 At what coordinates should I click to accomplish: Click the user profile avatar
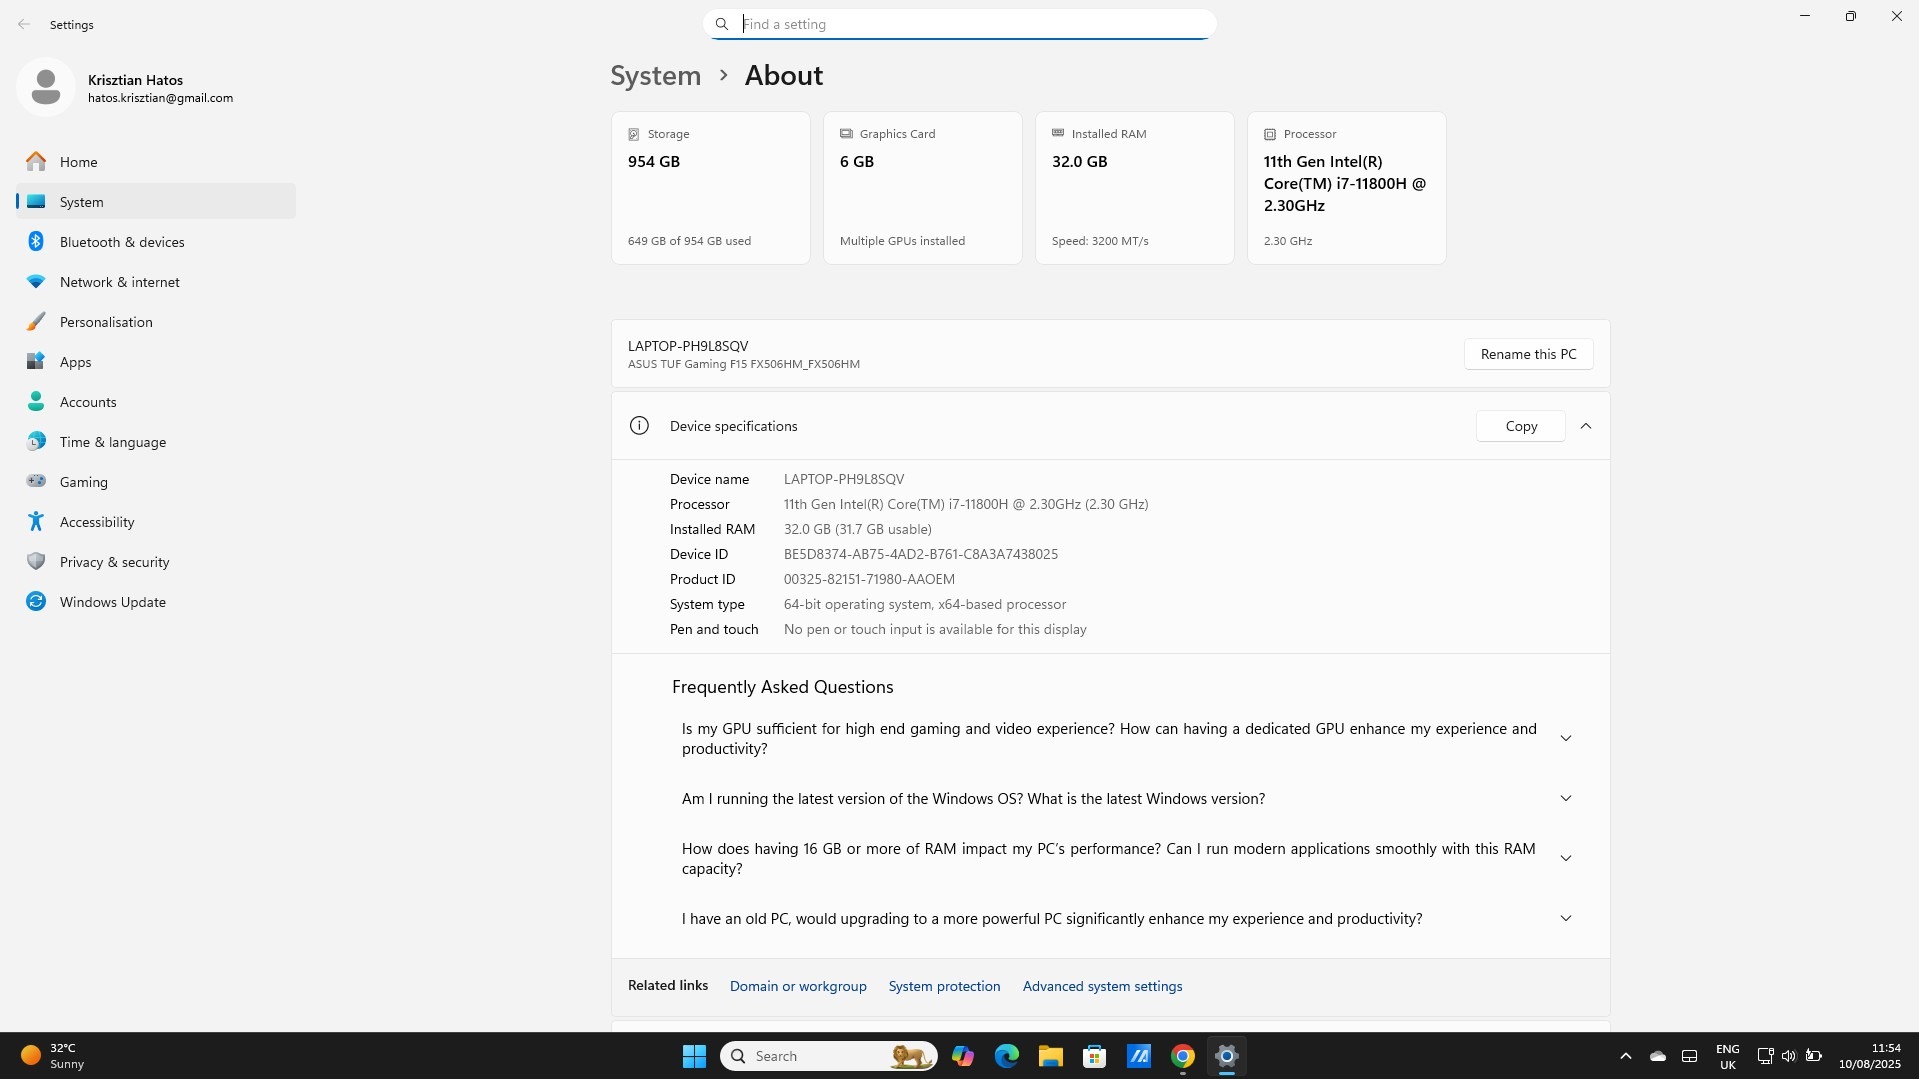point(45,87)
